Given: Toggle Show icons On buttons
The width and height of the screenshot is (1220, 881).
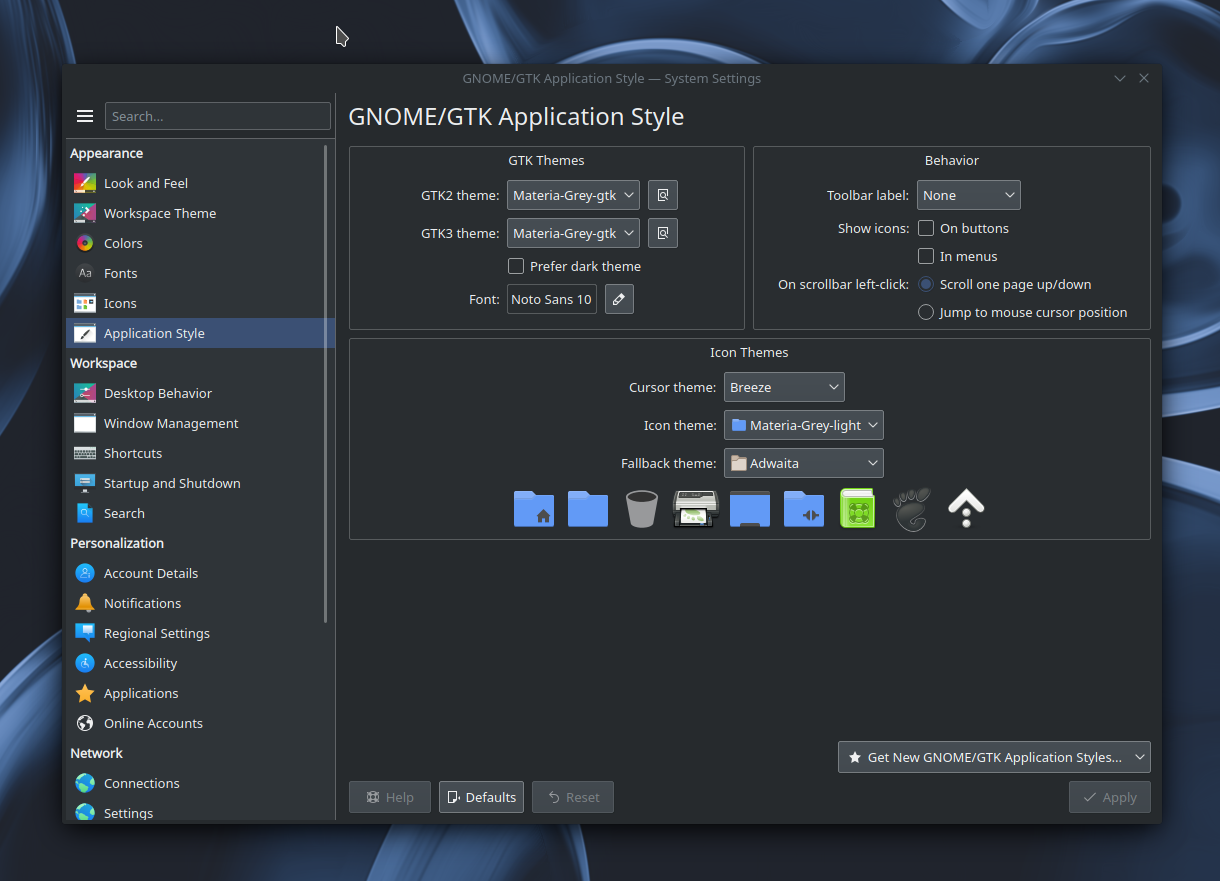Looking at the screenshot, I should pyautogui.click(x=926, y=228).
